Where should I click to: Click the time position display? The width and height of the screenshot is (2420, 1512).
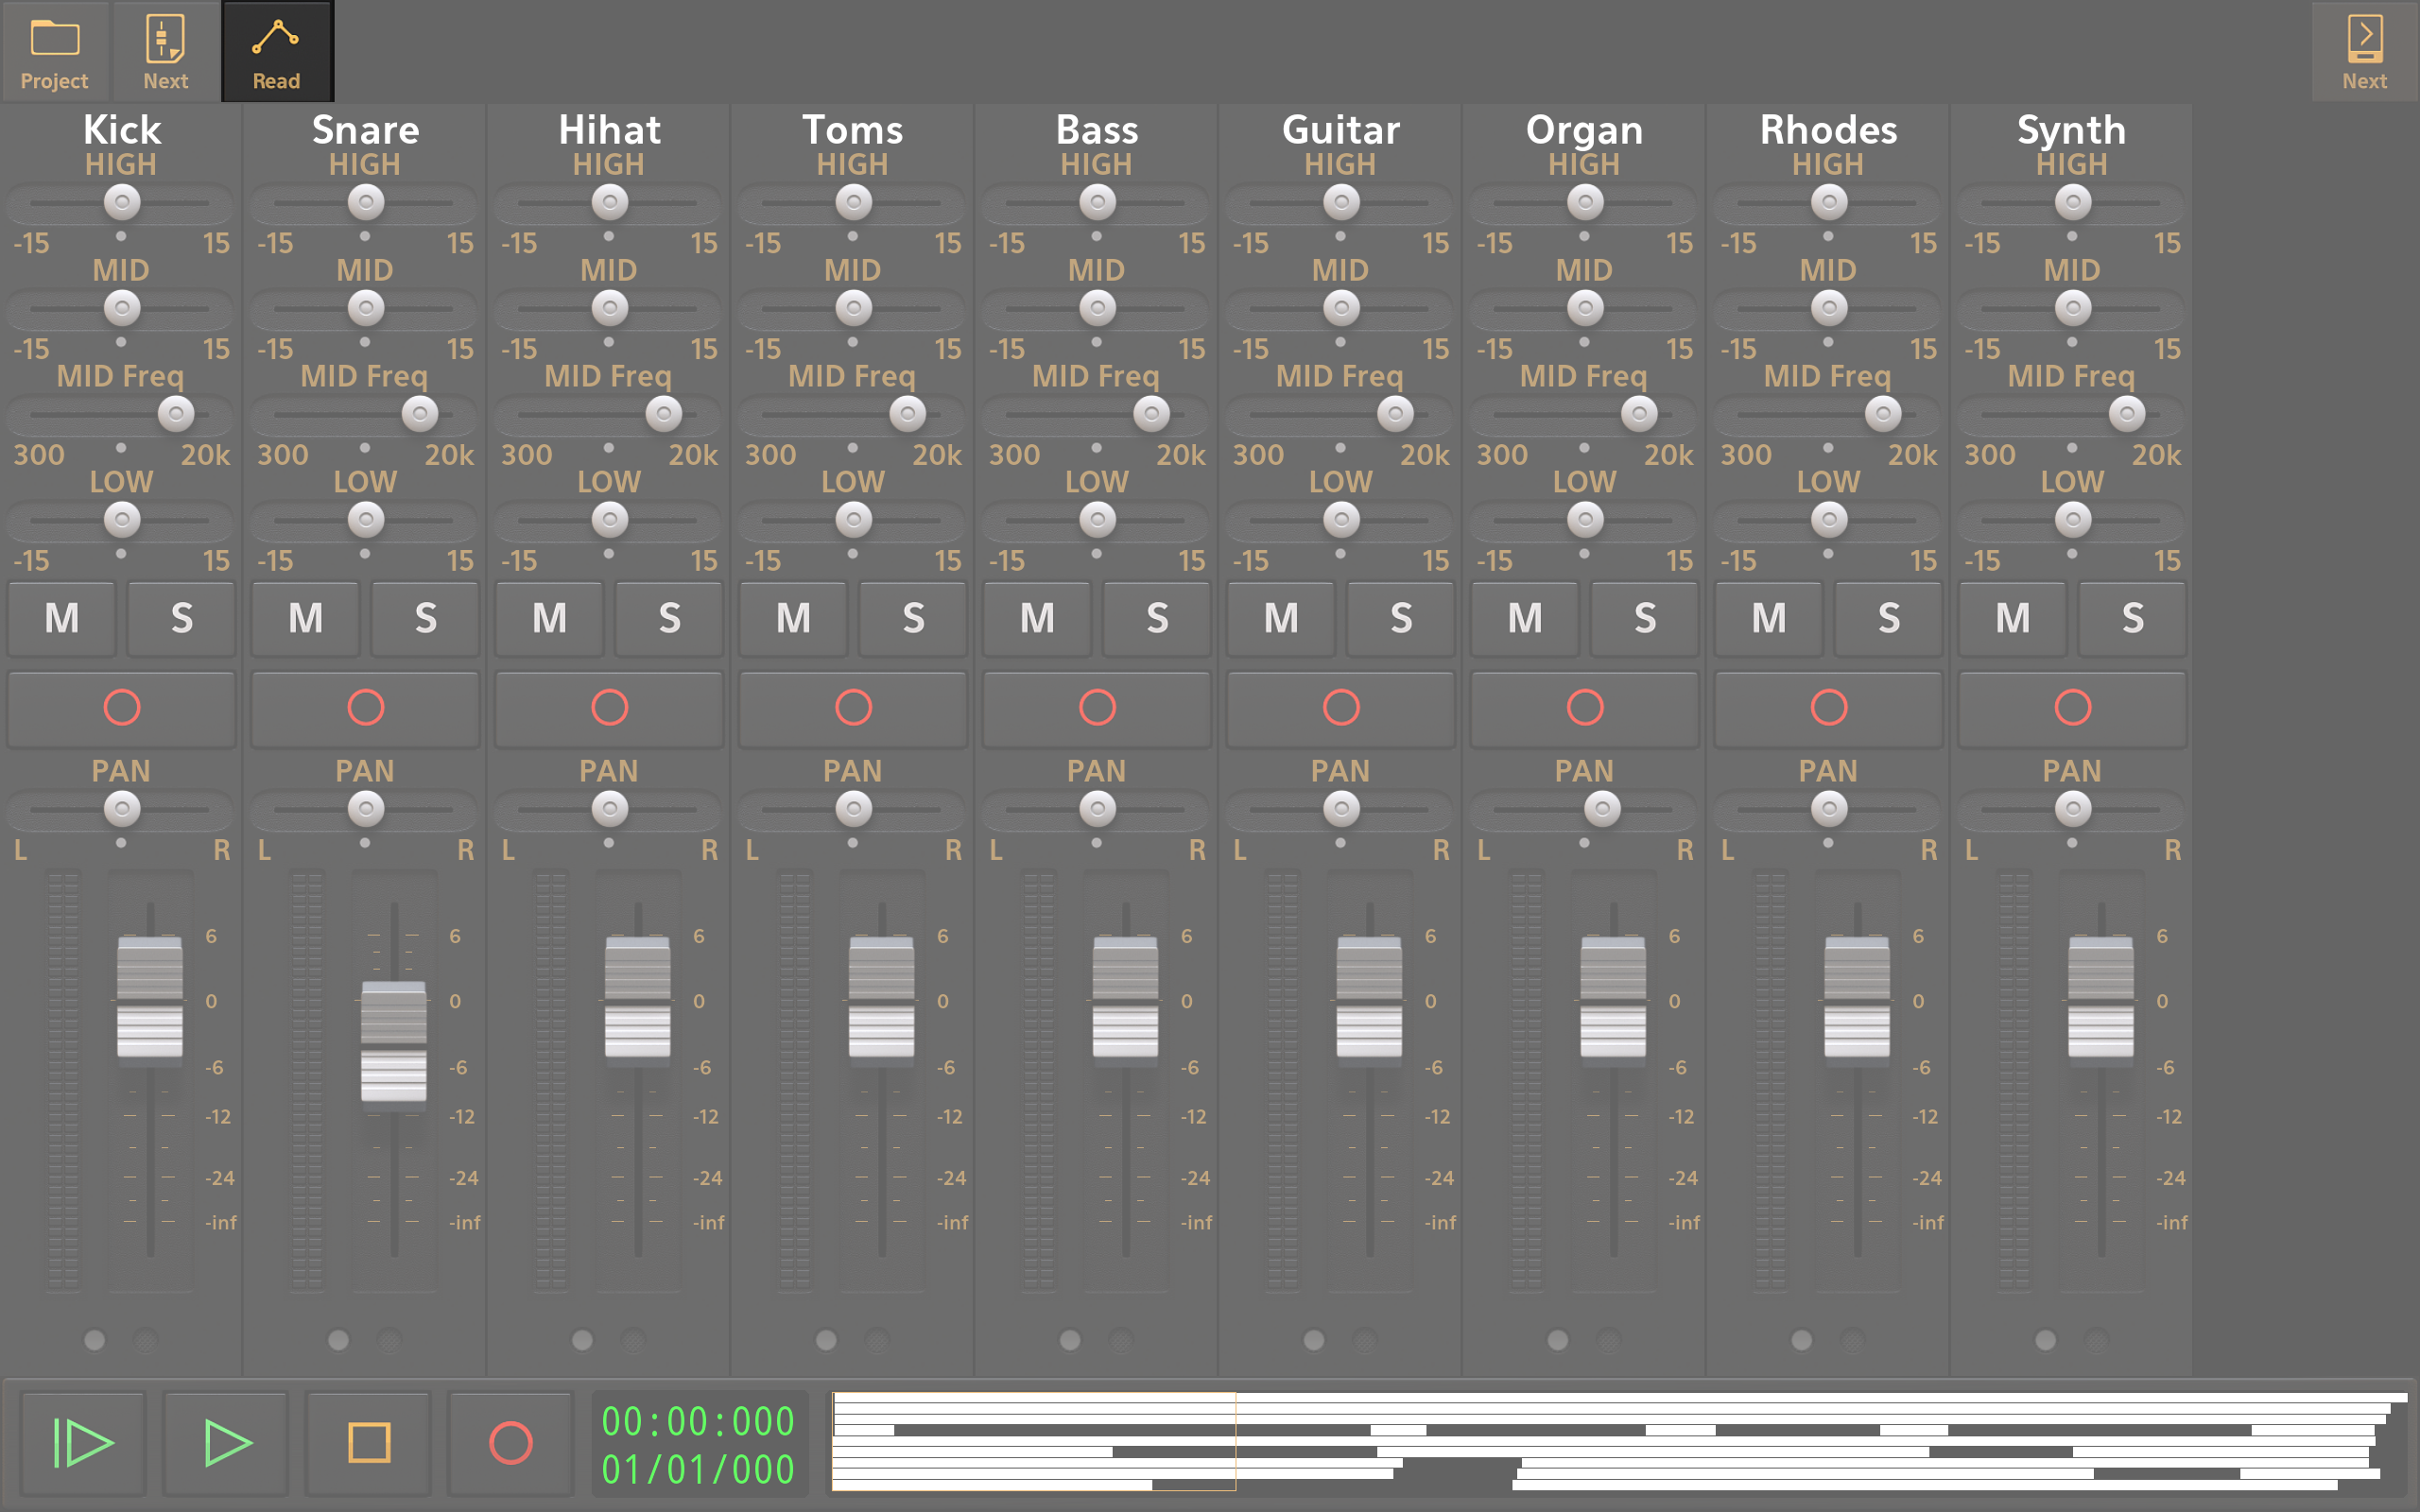coord(698,1444)
